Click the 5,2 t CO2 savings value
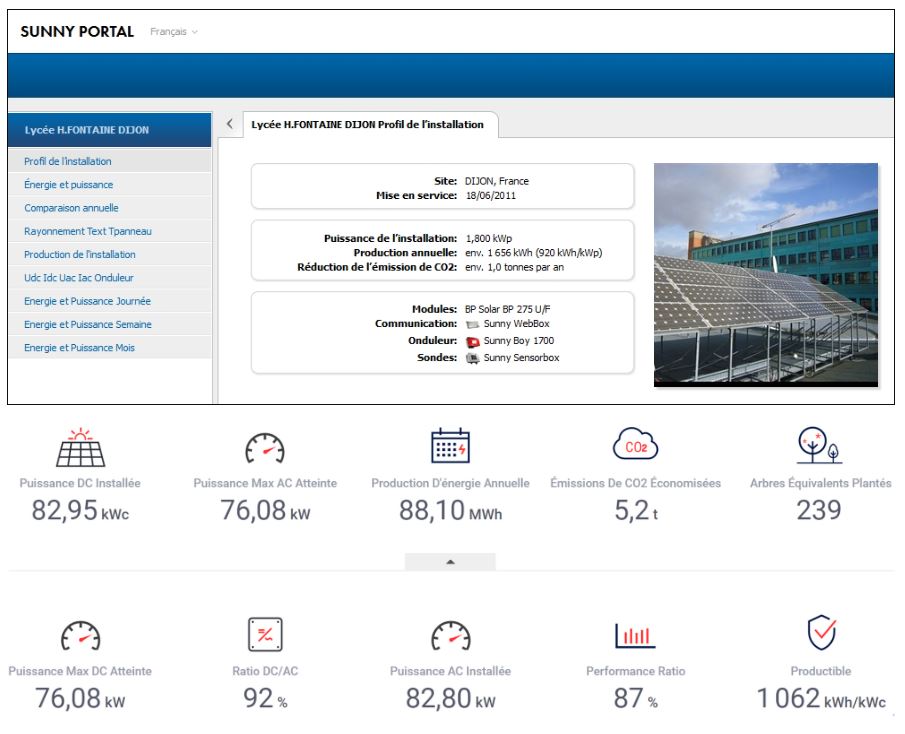905x734 pixels. tap(635, 510)
